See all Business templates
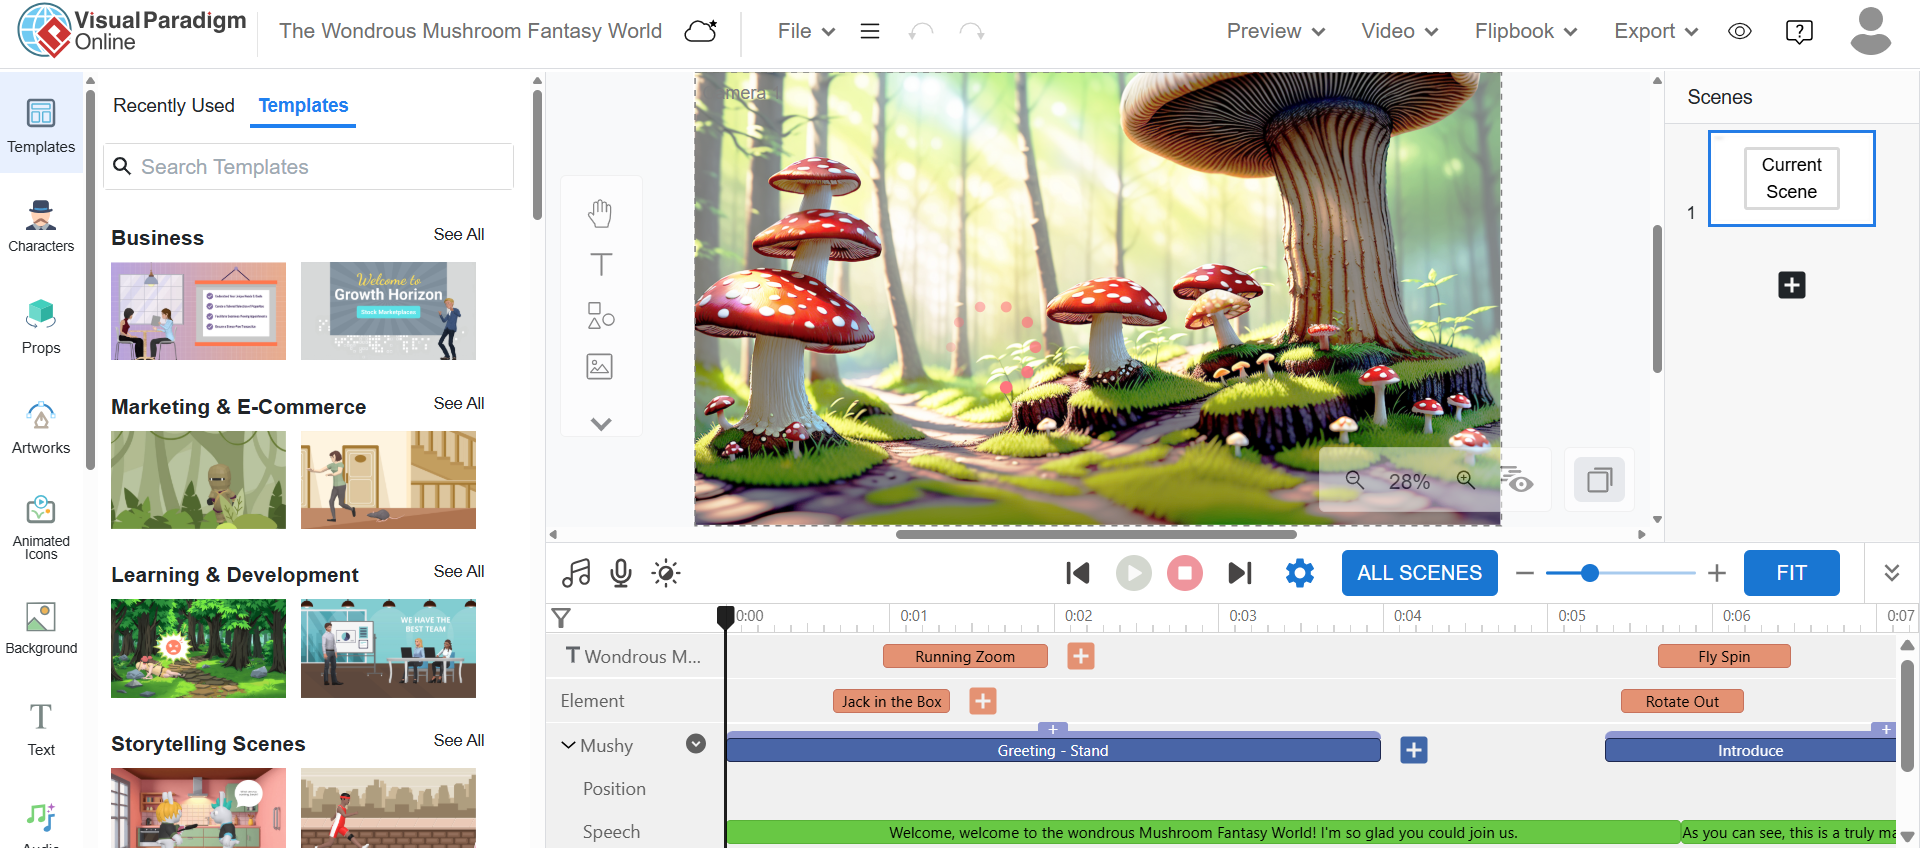Screen dimensions: 1920x848 [x=459, y=234]
